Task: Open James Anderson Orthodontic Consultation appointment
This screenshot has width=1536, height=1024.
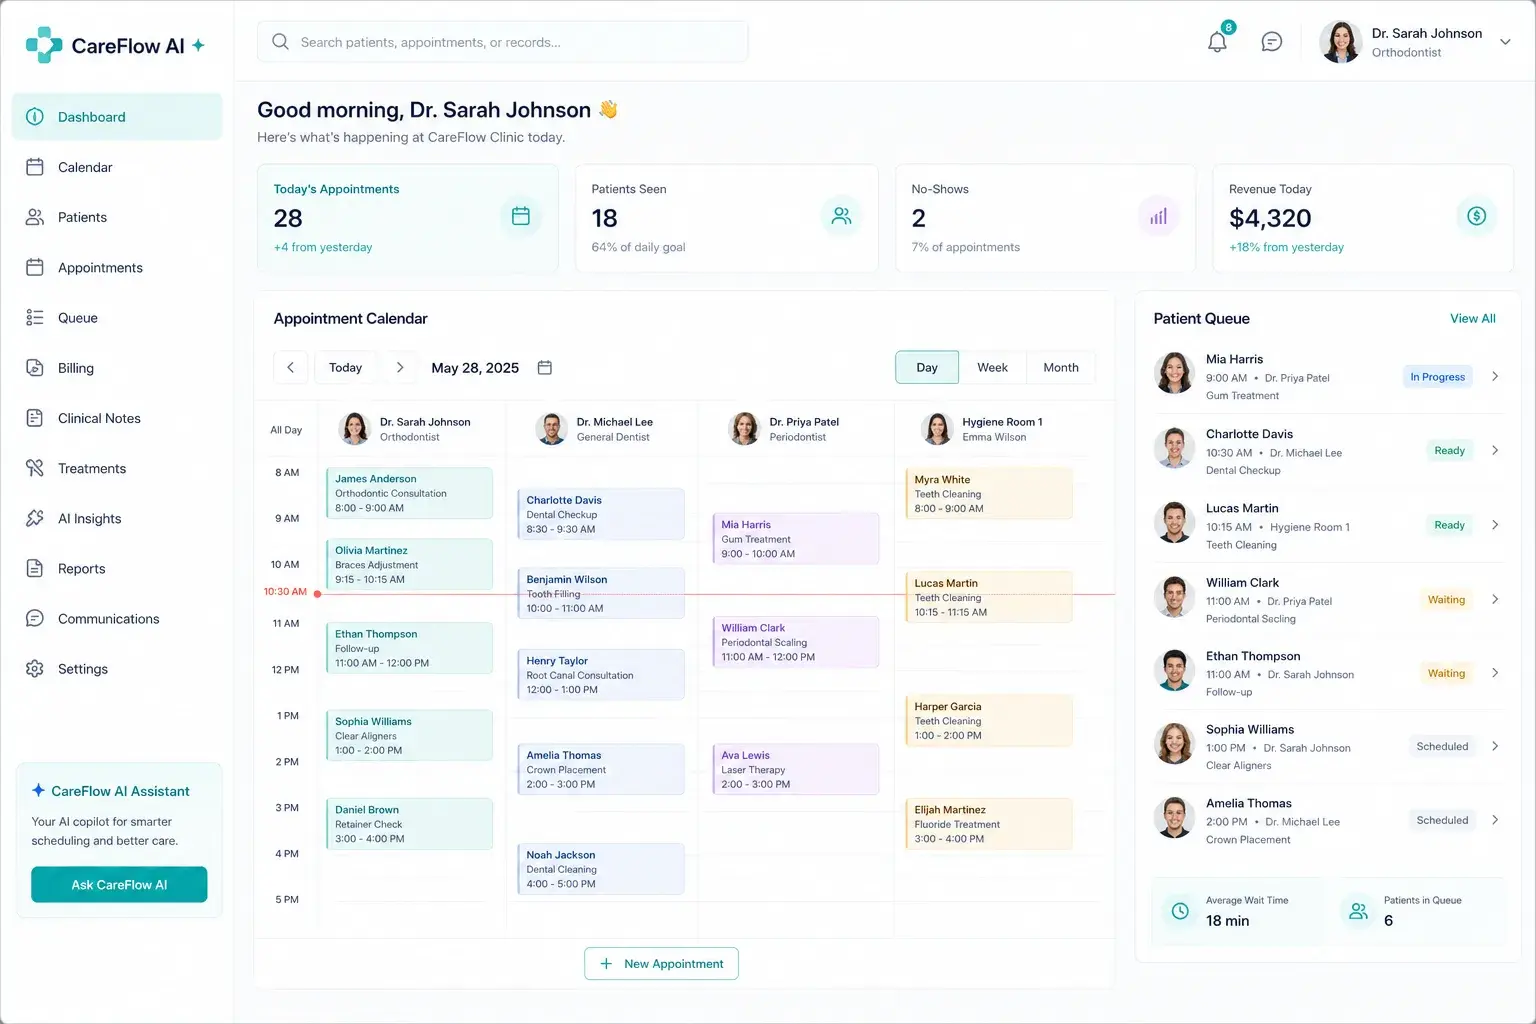Action: pos(409,493)
